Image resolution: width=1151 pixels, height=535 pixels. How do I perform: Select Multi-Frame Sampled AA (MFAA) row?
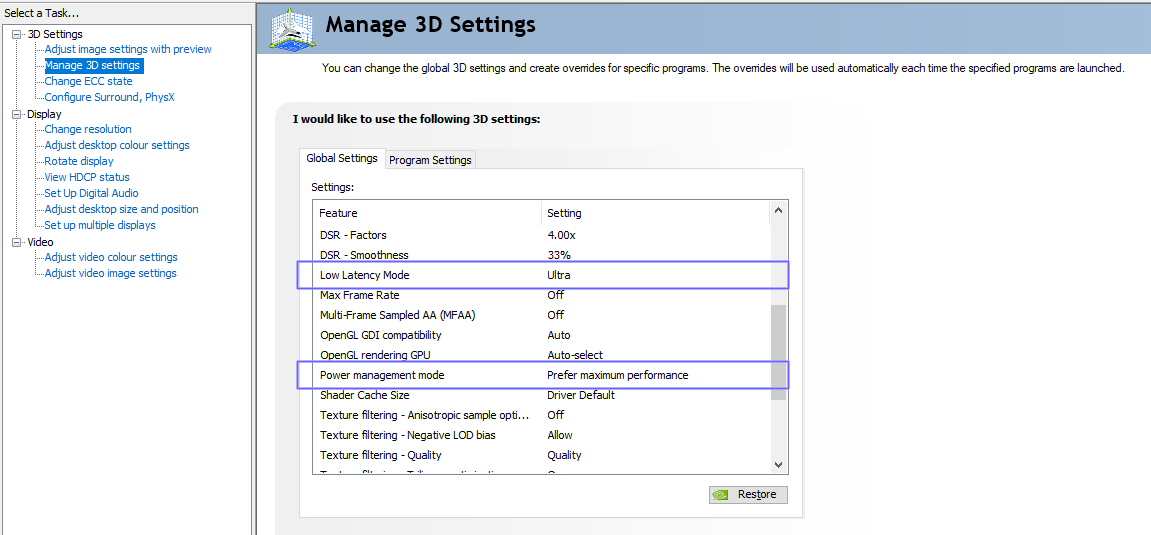coord(542,315)
